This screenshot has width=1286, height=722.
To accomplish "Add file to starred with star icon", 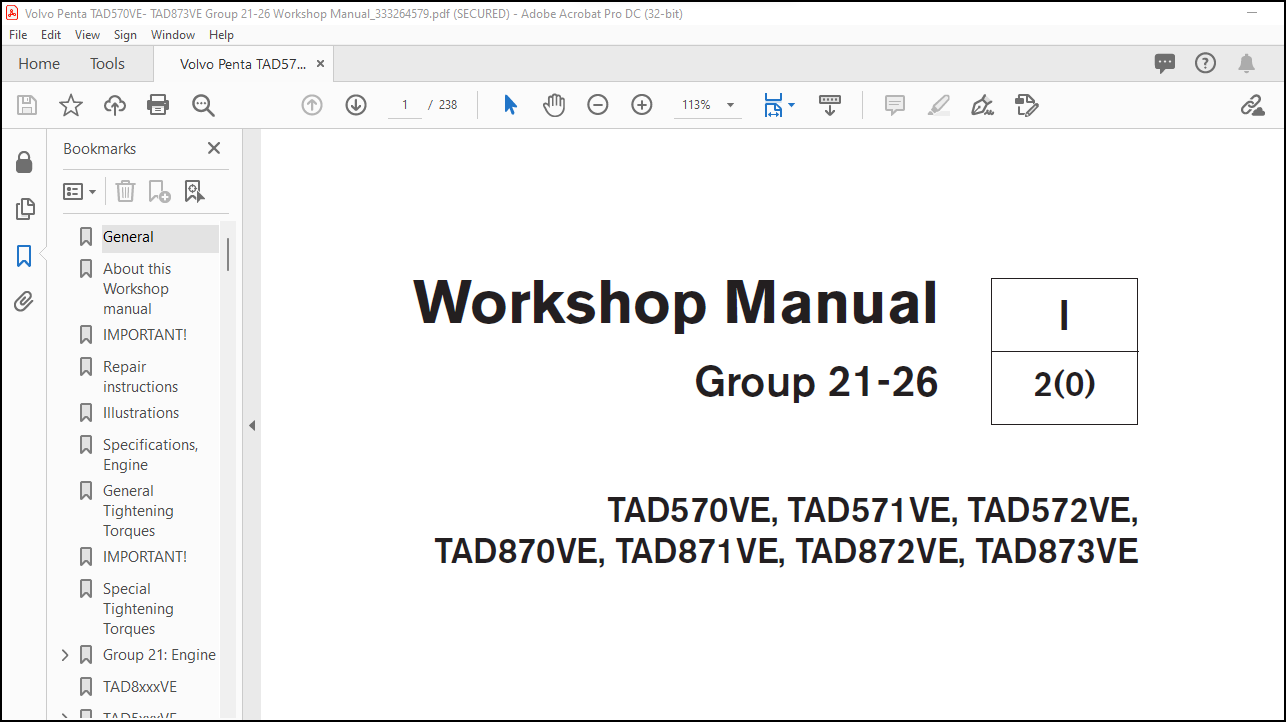I will coord(71,105).
